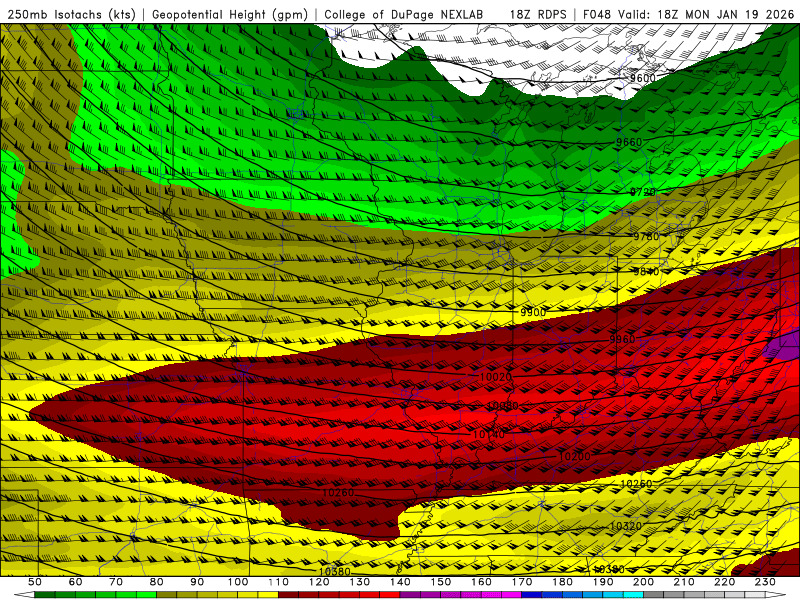The image size is (800, 600).
Task: Click the 10140 contour label
Action: coord(489,434)
